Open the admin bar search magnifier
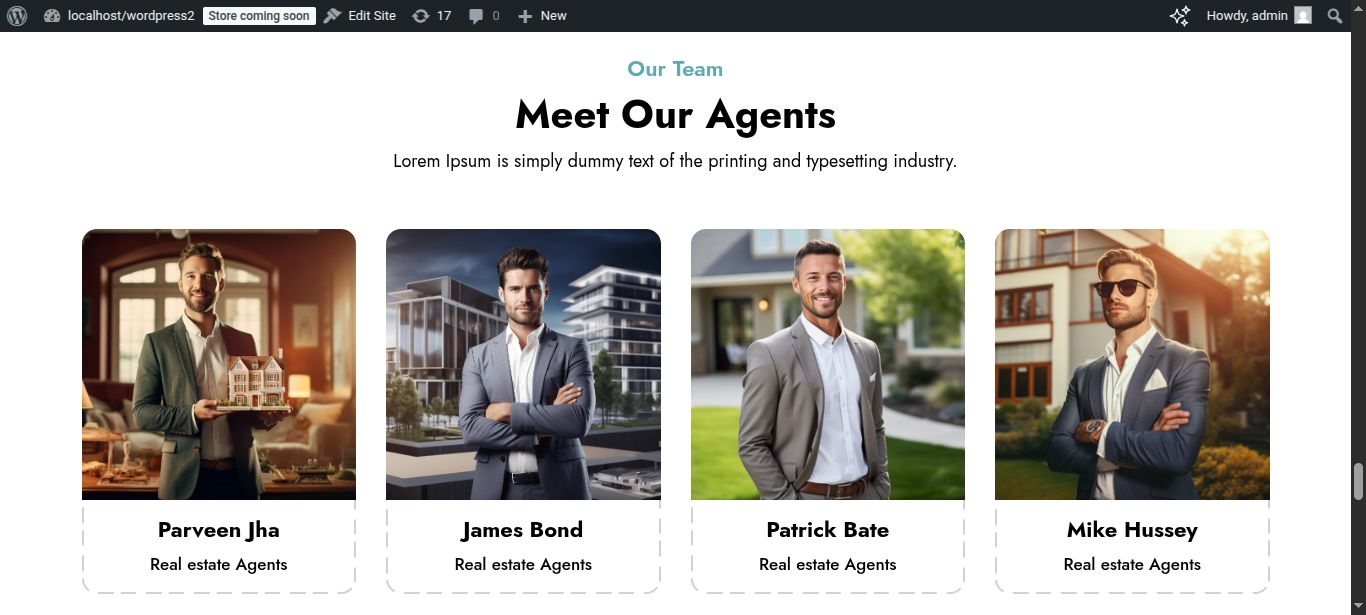This screenshot has height=615, width=1366. coord(1334,16)
